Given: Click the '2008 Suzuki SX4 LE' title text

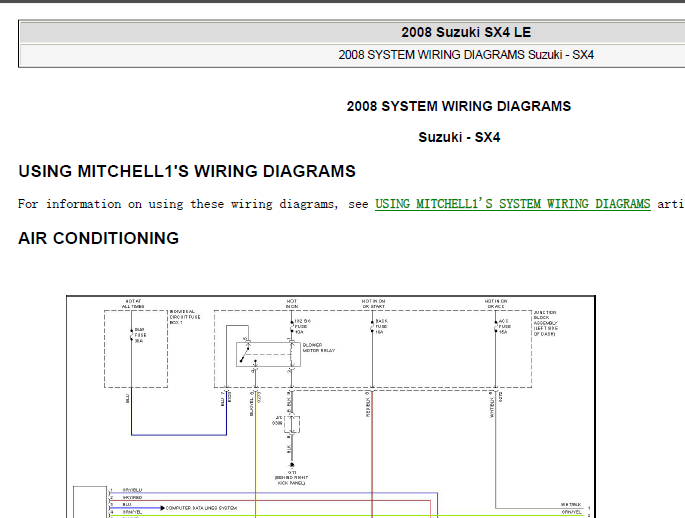Looking at the screenshot, I should tap(466, 32).
